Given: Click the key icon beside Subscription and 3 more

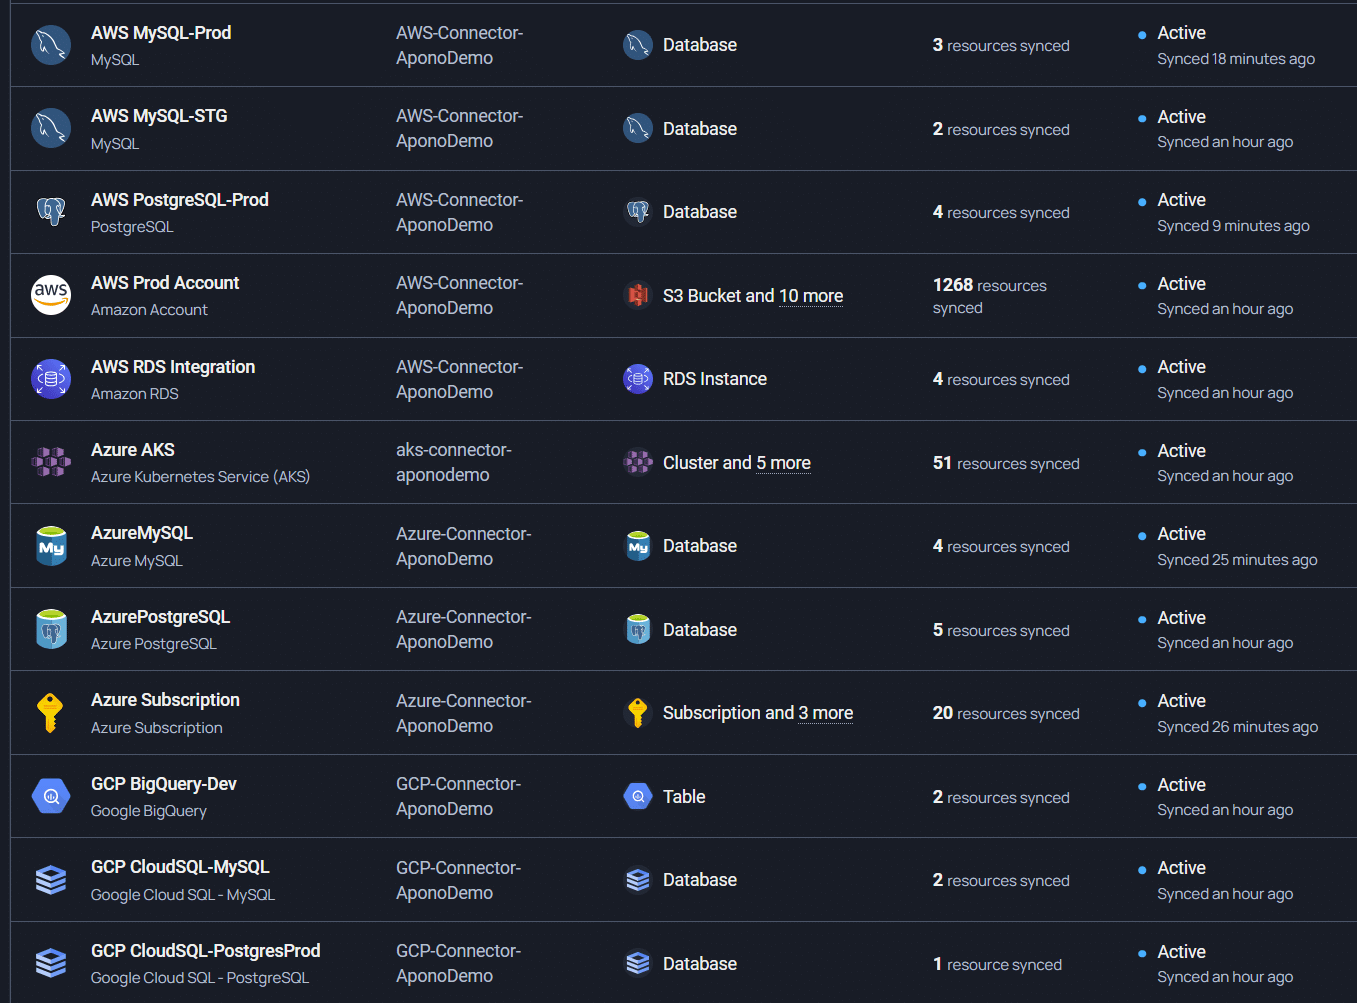Looking at the screenshot, I should click(x=638, y=713).
